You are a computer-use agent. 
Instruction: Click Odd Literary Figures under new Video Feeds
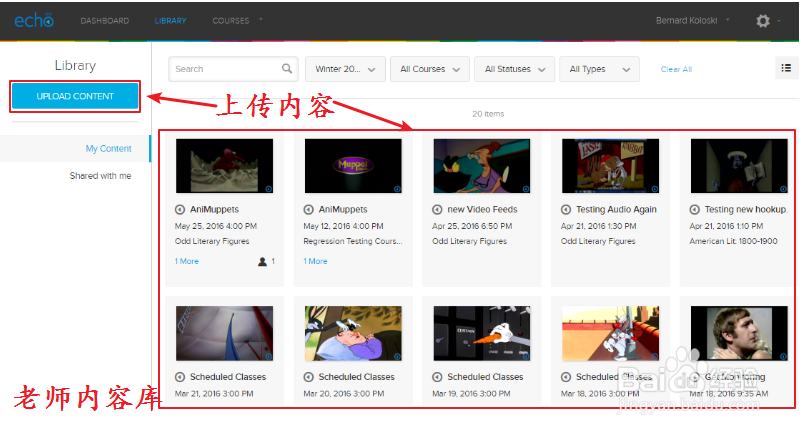pyautogui.click(x=469, y=241)
